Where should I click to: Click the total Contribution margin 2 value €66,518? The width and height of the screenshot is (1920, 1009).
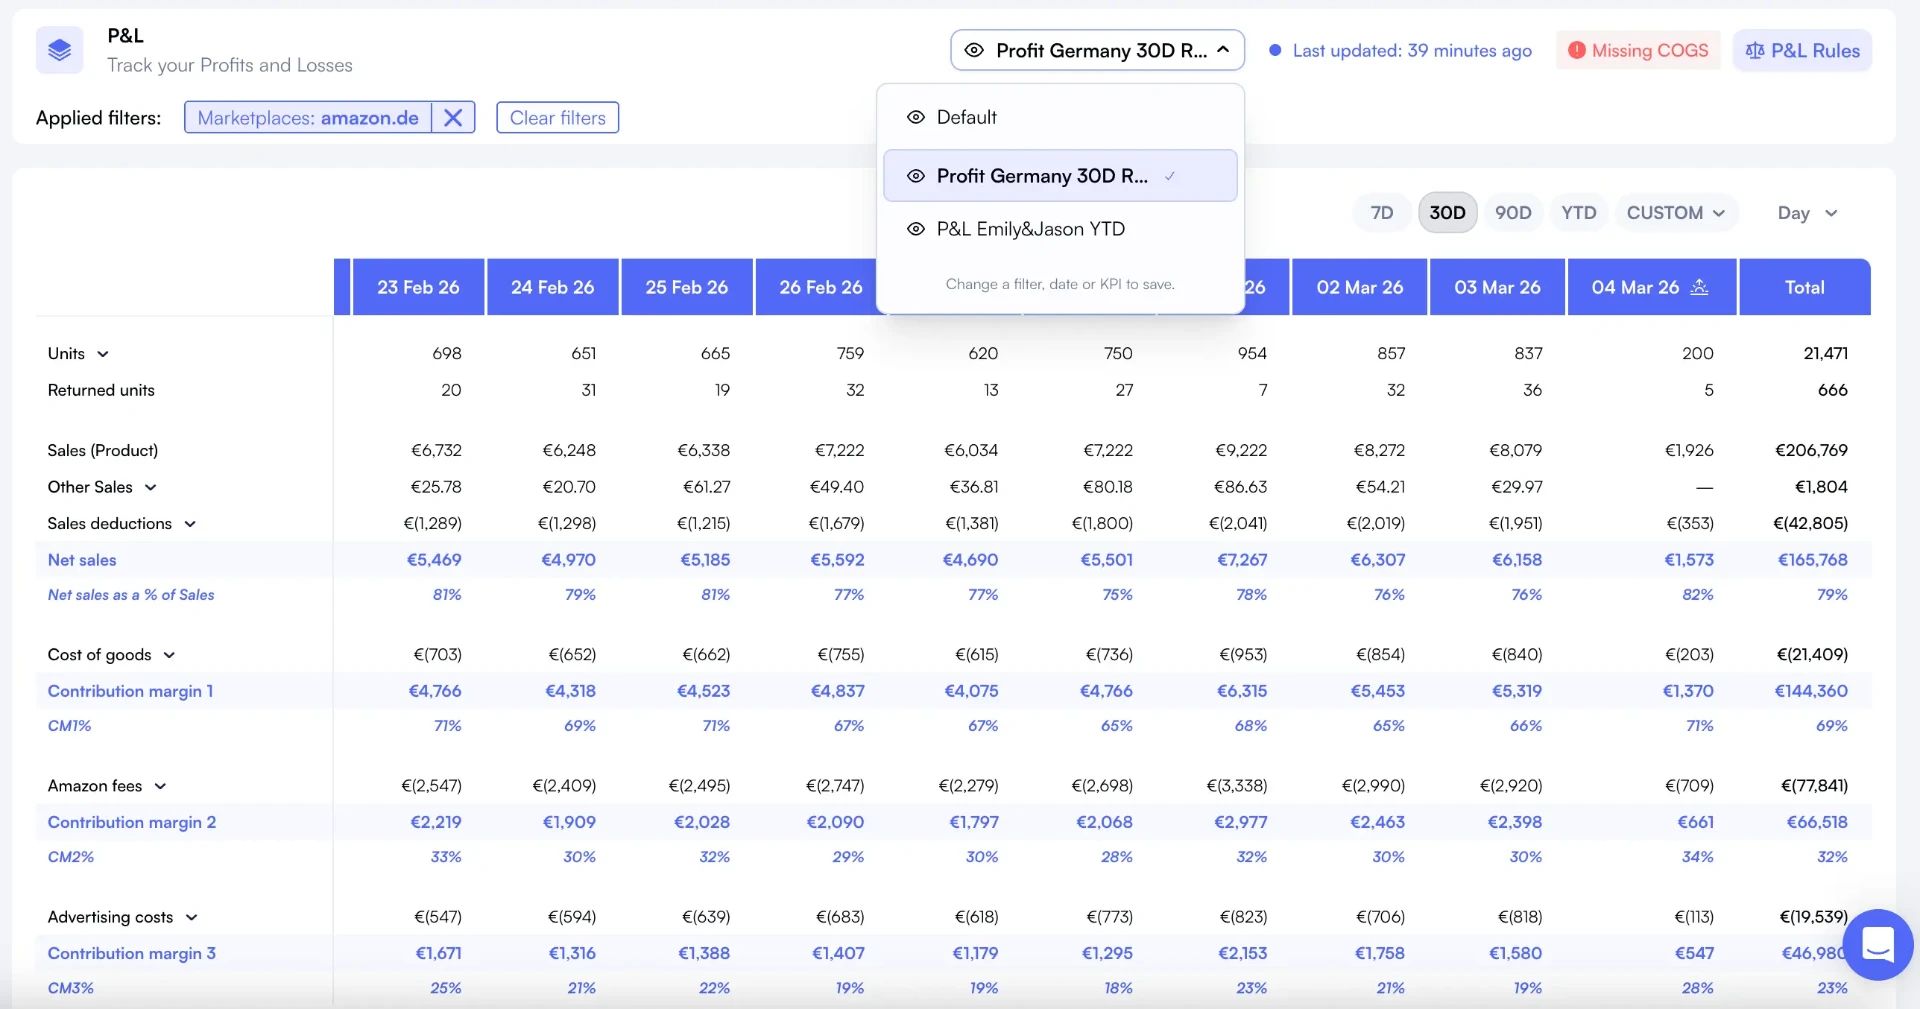pos(1817,822)
